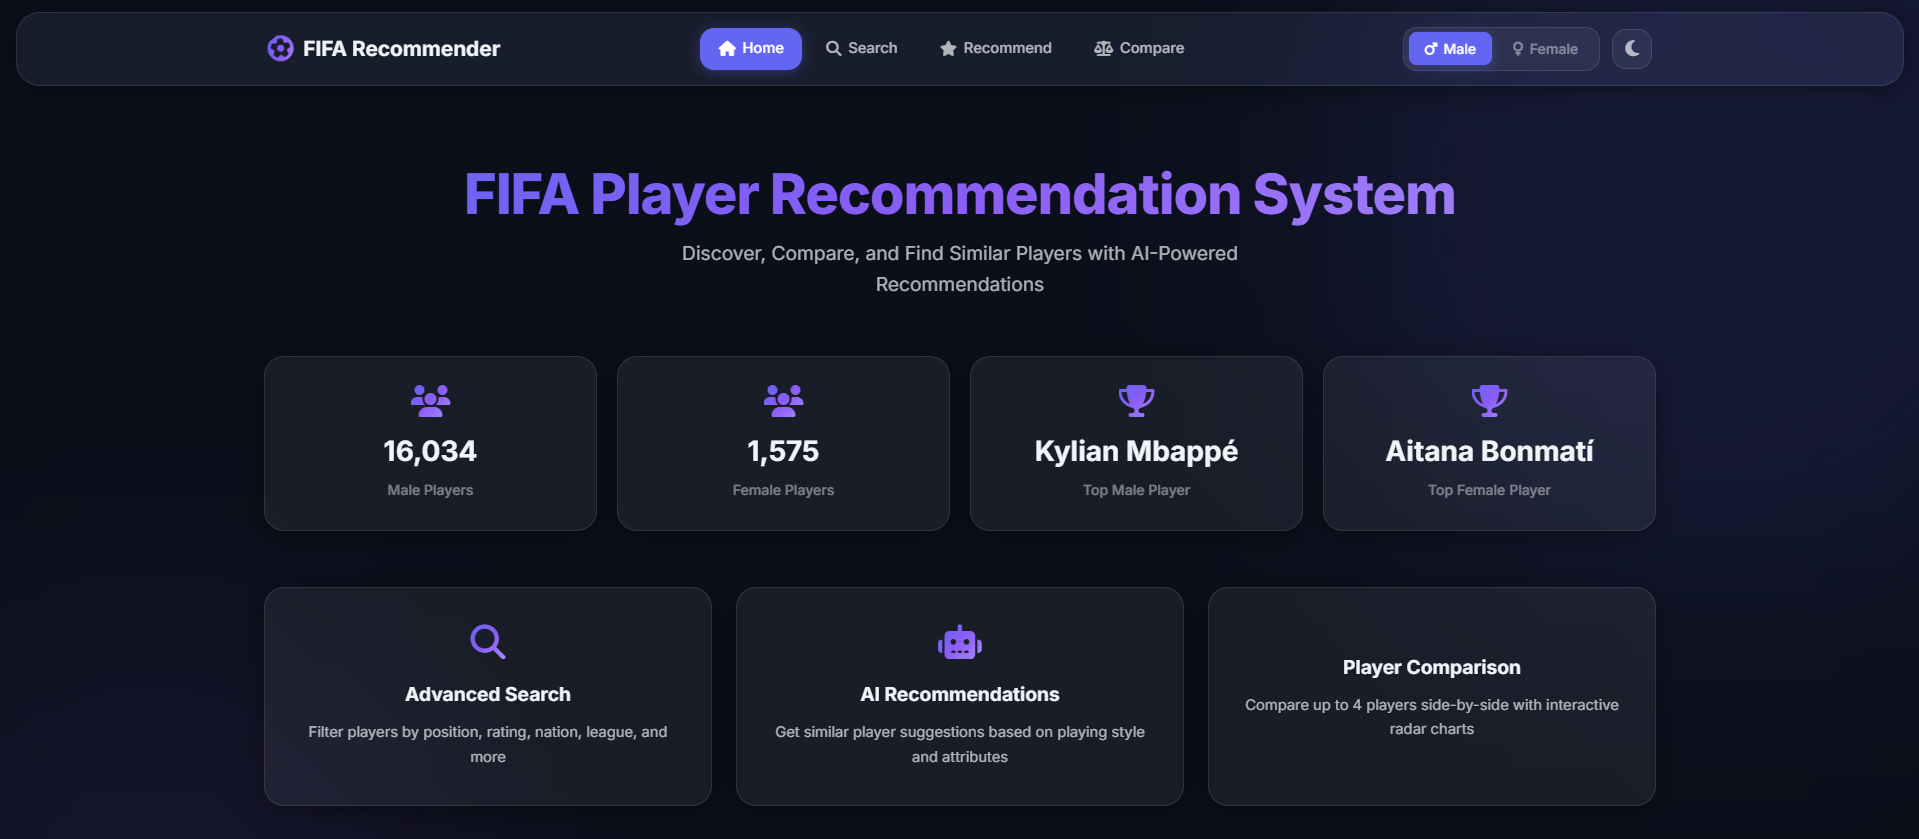Click the Compare up to 4 players description
The width and height of the screenshot is (1919, 839).
(1431, 717)
